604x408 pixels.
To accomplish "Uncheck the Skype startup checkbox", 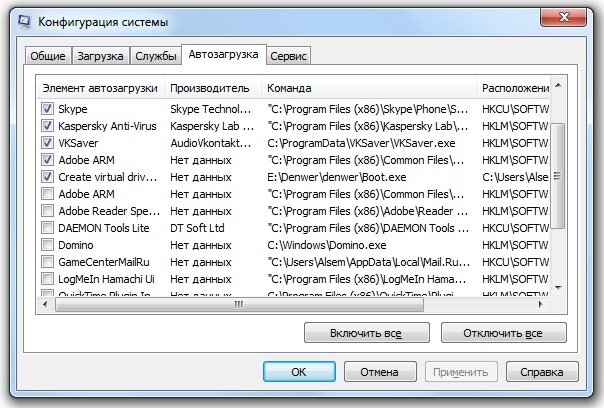I will 47,109.
